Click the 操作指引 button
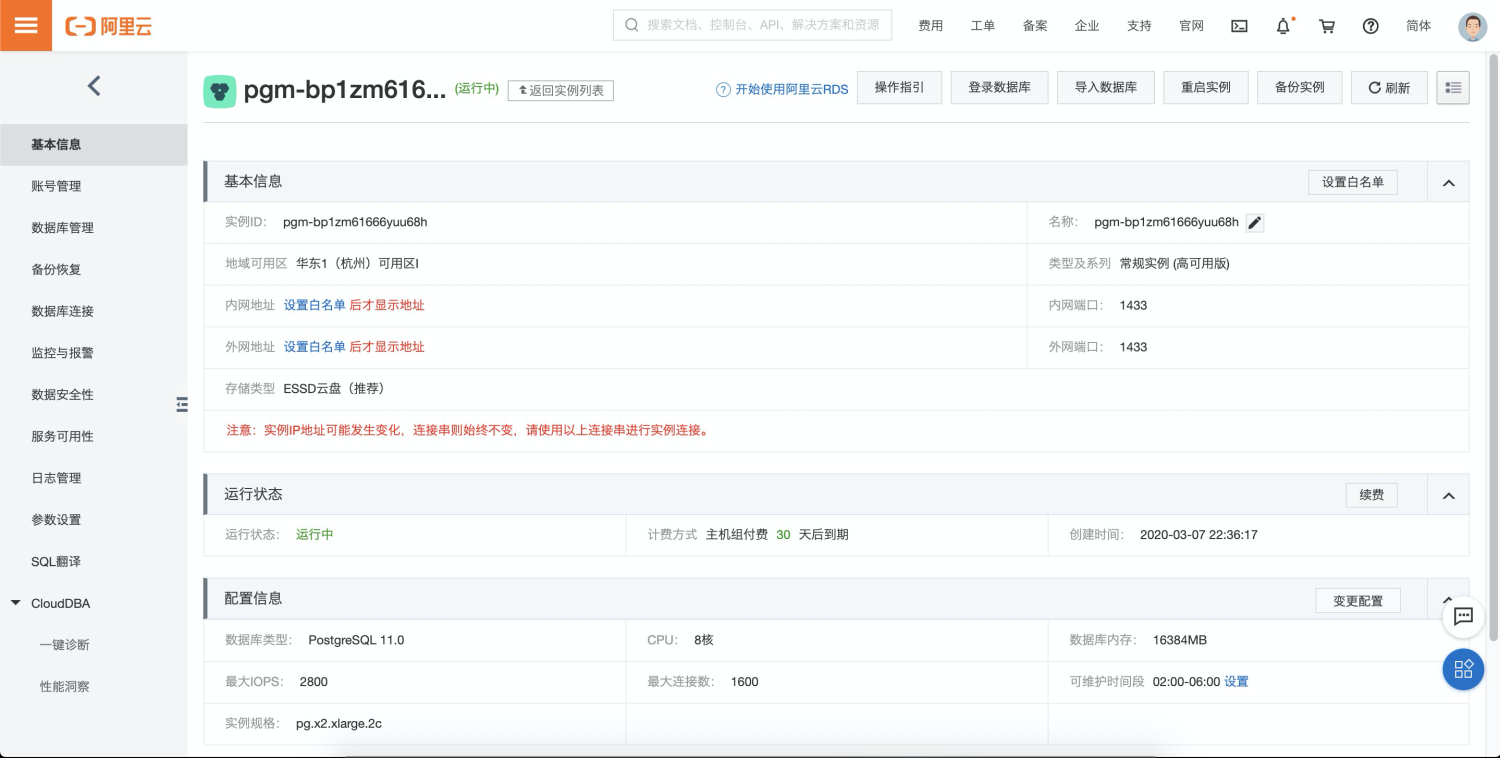The image size is (1500, 758). click(x=900, y=88)
